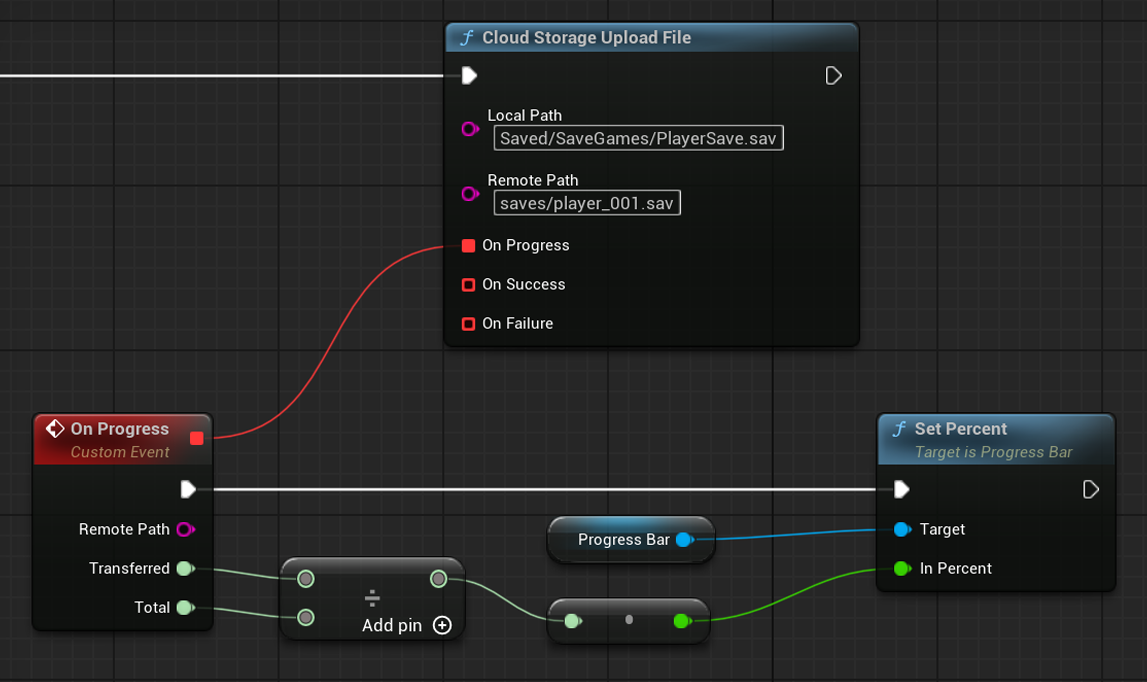Click Cloud Storage Upload File output exec pin
1147x682 pixels.
coord(833,76)
